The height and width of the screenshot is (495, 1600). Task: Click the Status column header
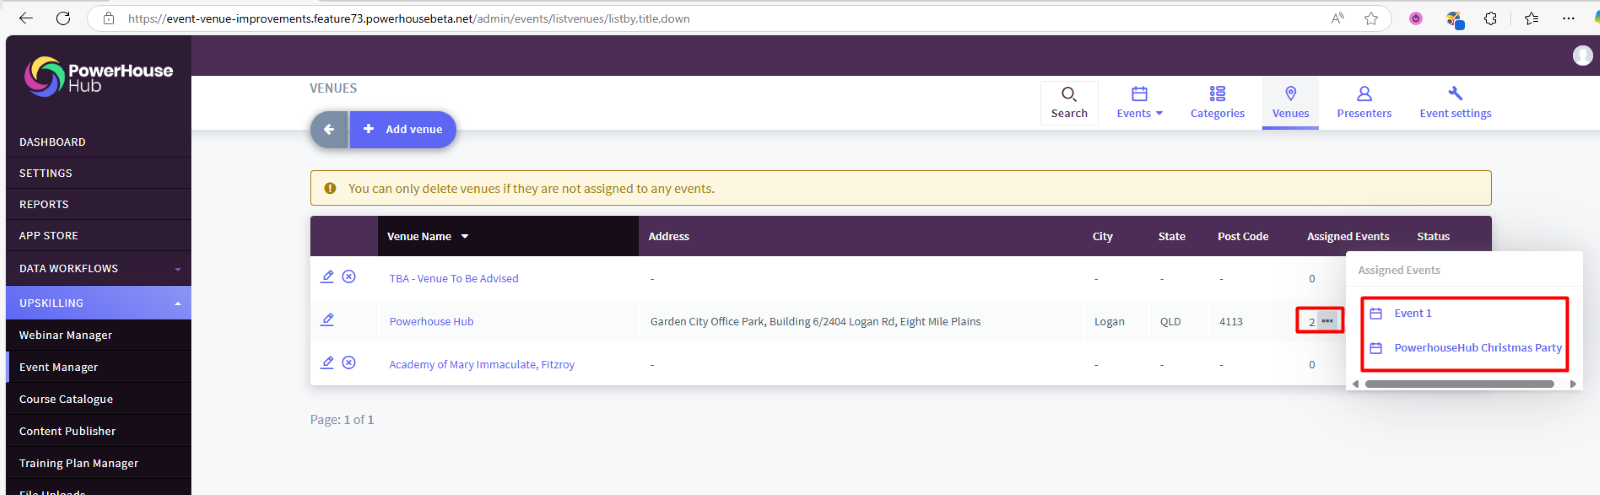1432,237
